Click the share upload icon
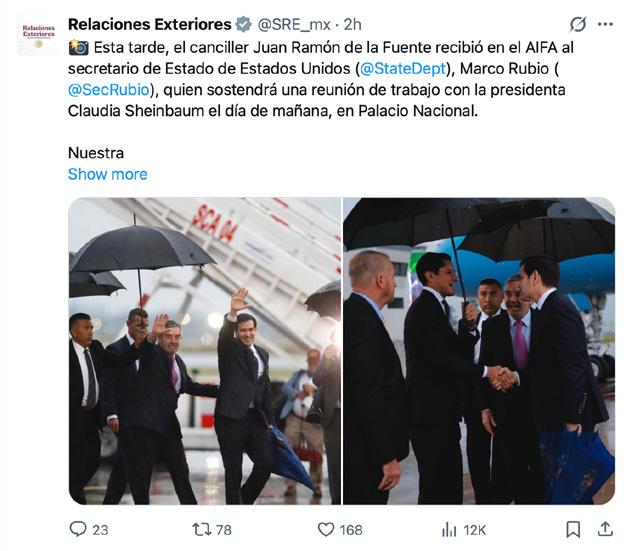 (605, 529)
